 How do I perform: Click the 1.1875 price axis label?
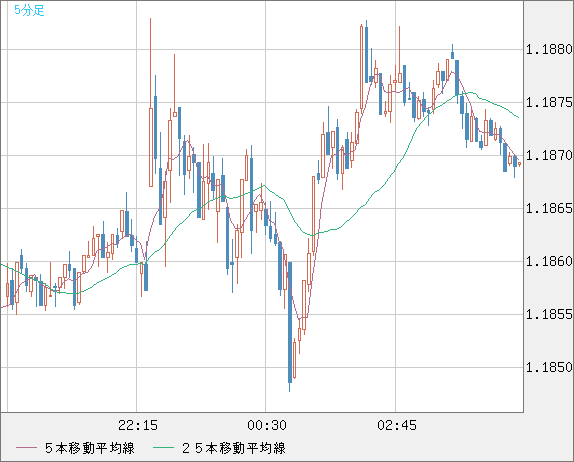click(x=549, y=102)
